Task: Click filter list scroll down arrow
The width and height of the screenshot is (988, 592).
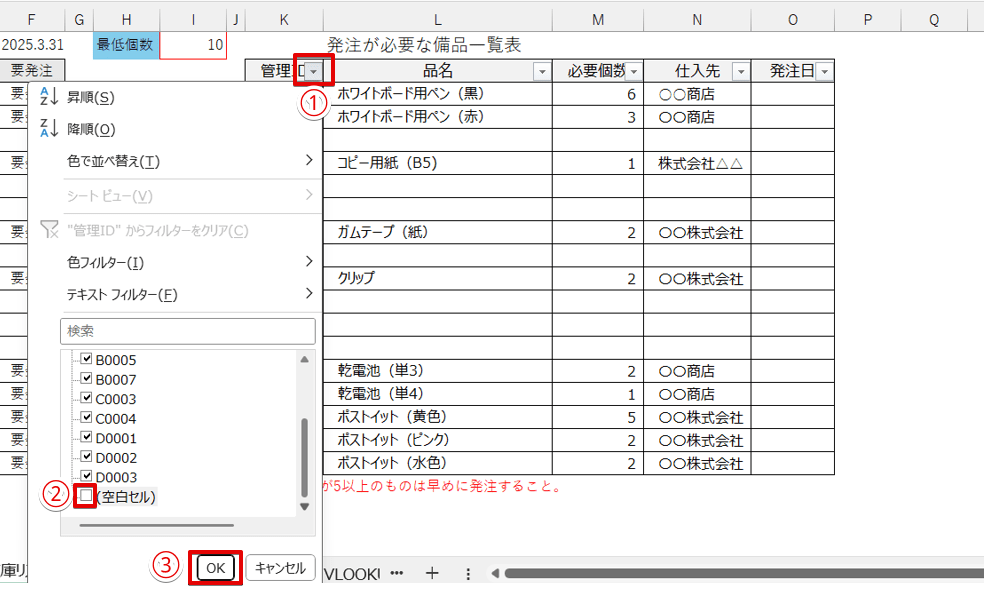Action: 304,506
